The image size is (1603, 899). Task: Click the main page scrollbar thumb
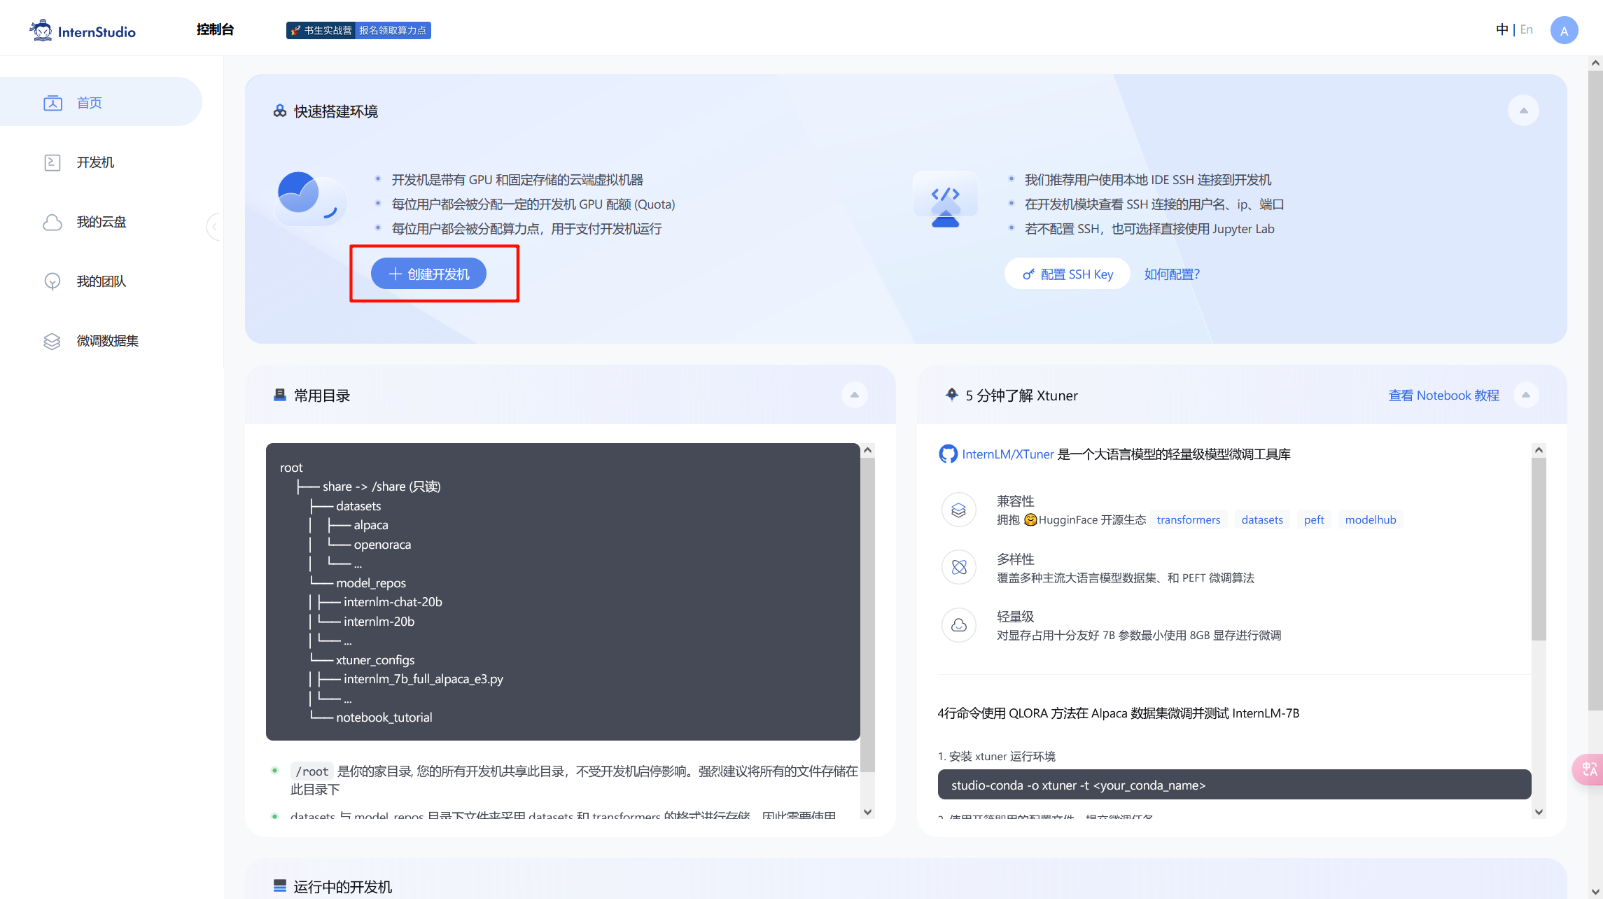[x=1595, y=390]
